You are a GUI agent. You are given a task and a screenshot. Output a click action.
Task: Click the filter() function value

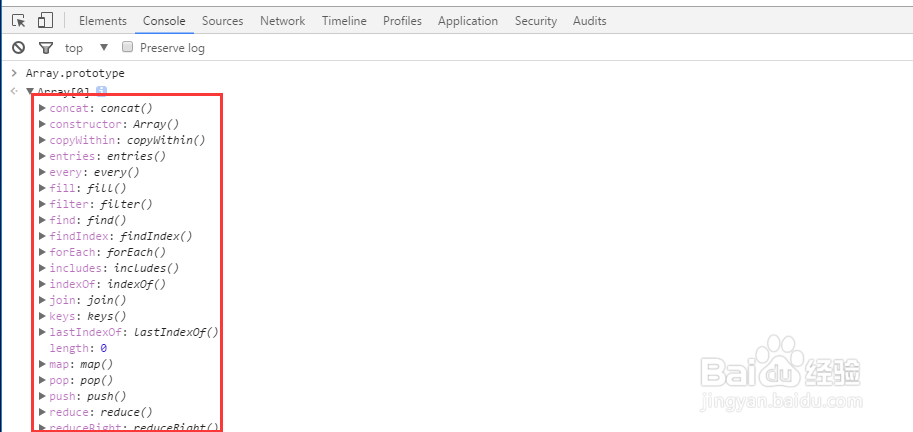pyautogui.click(x=126, y=204)
